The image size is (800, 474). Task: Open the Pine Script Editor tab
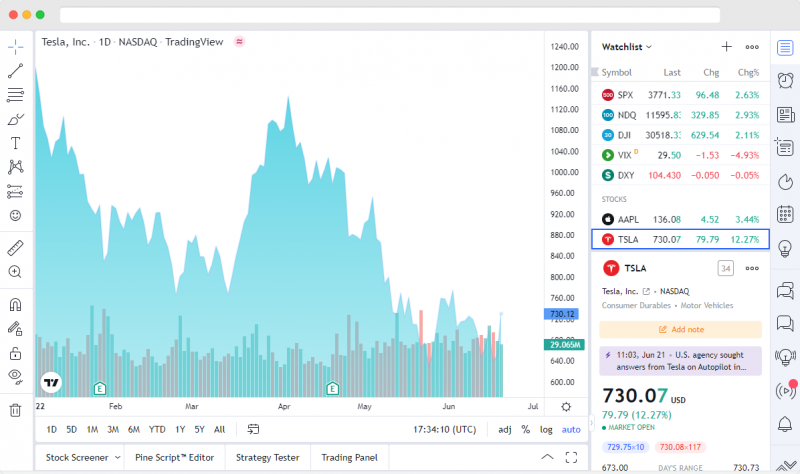pyautogui.click(x=174, y=458)
